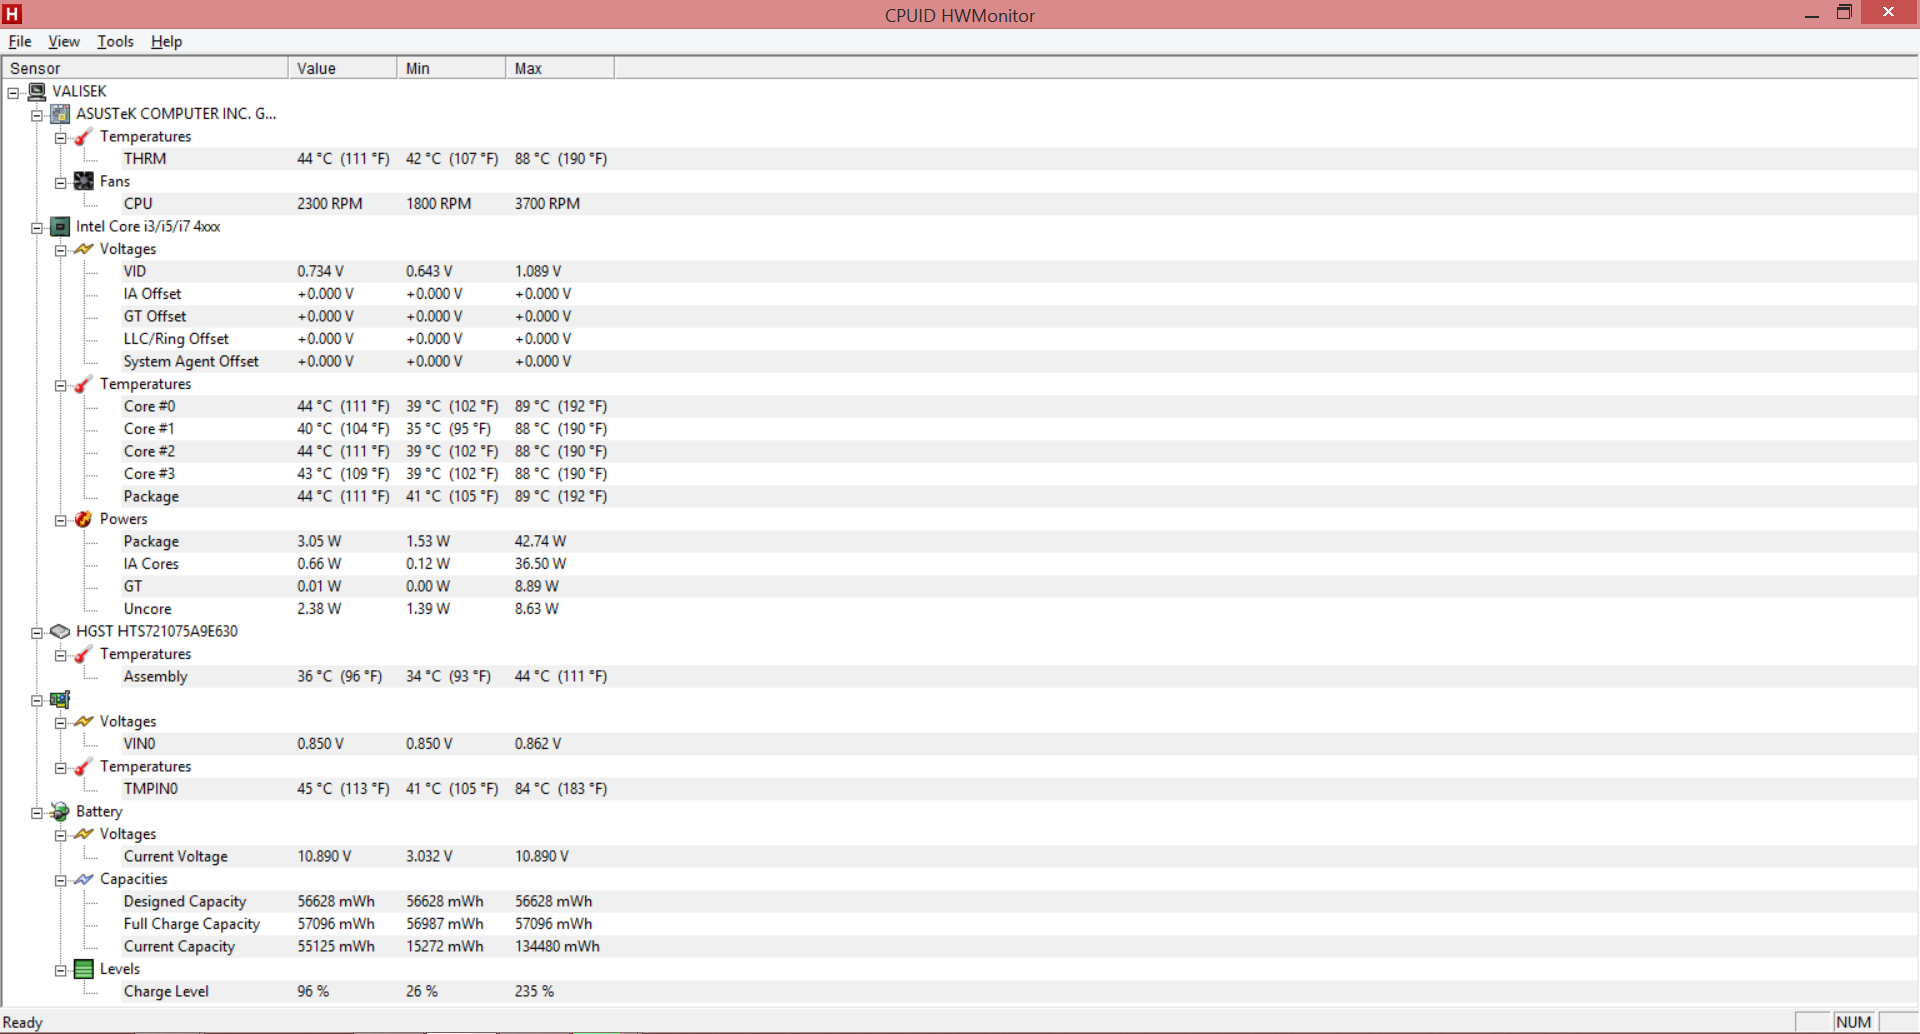Viewport: 1920px width, 1034px height.
Task: Open the Help menu
Action: click(x=166, y=41)
